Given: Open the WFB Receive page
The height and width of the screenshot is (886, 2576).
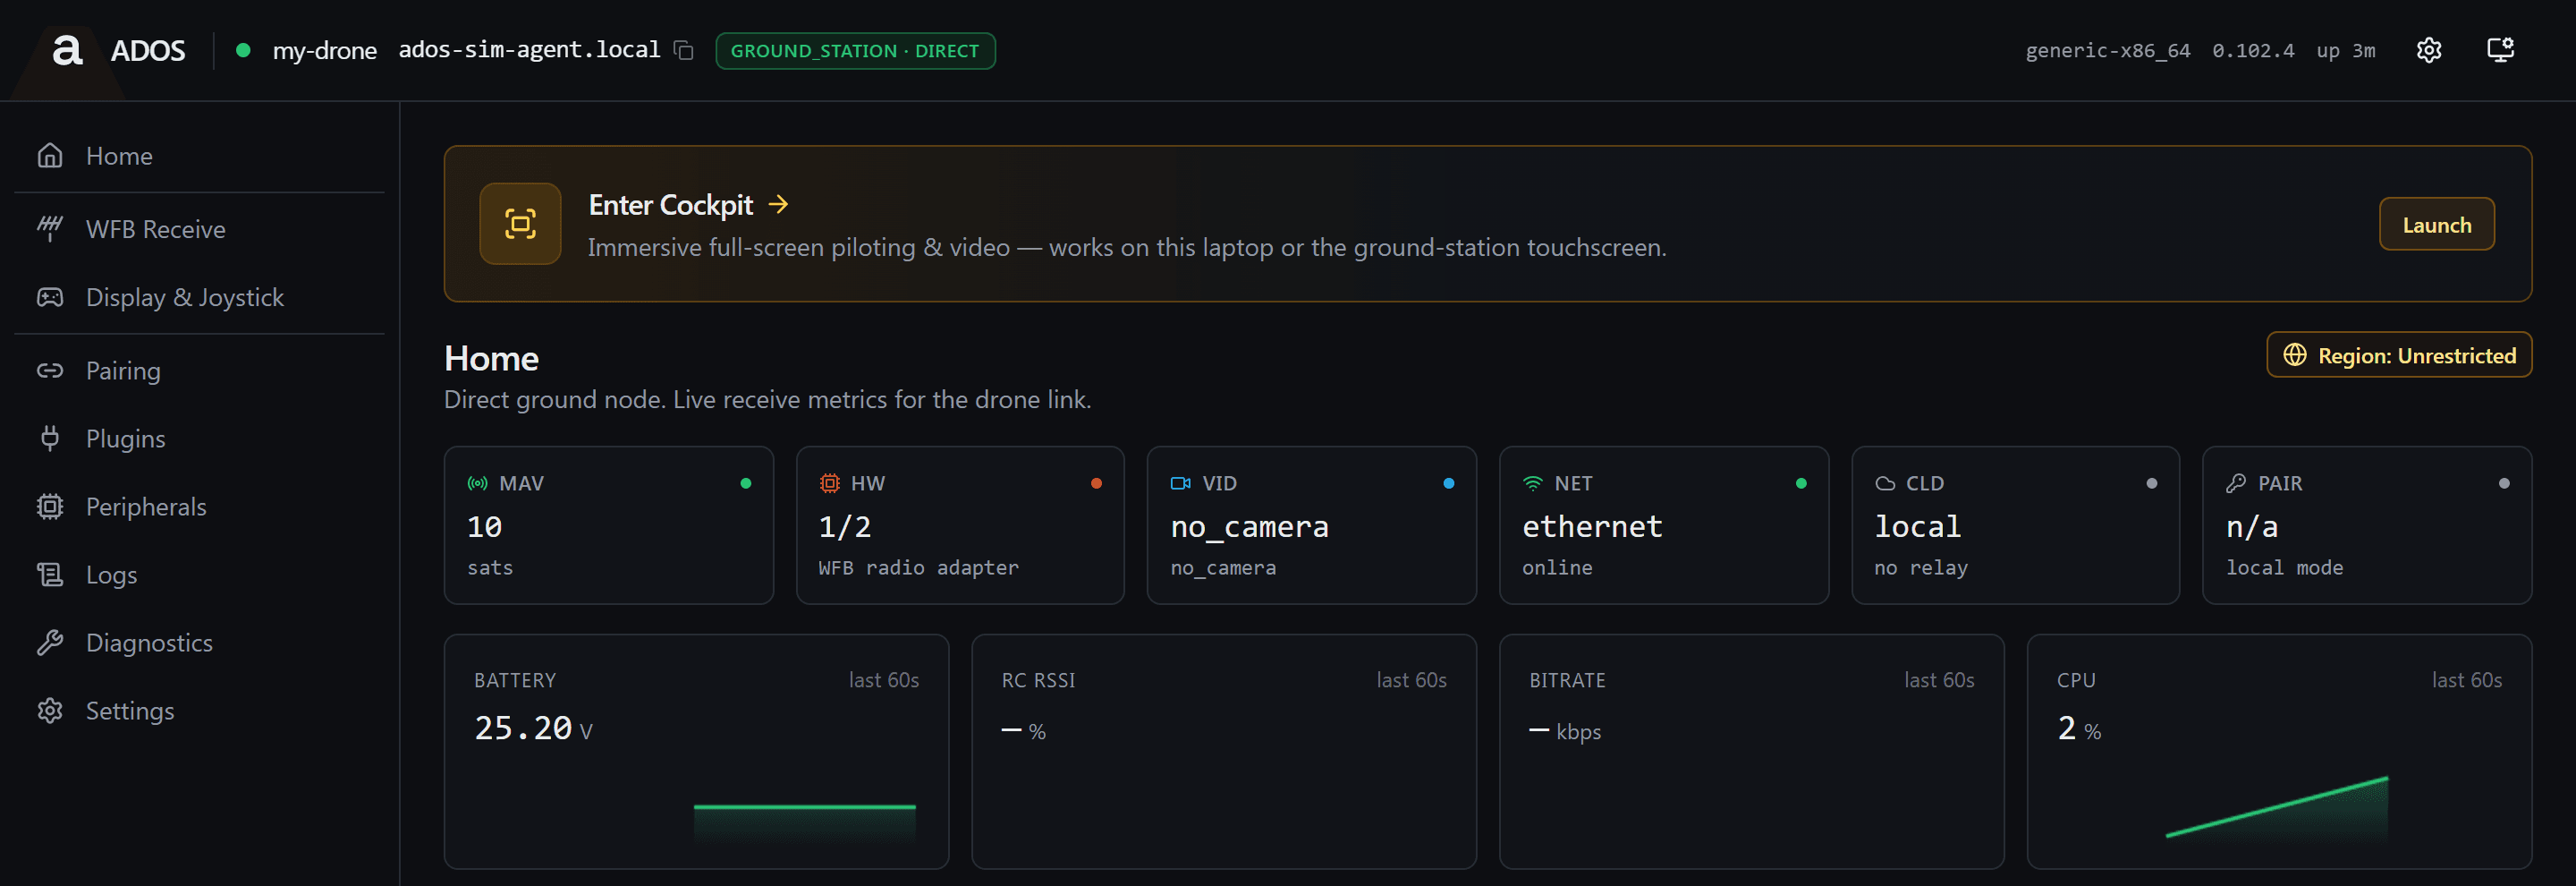Looking at the screenshot, I should click(x=199, y=229).
